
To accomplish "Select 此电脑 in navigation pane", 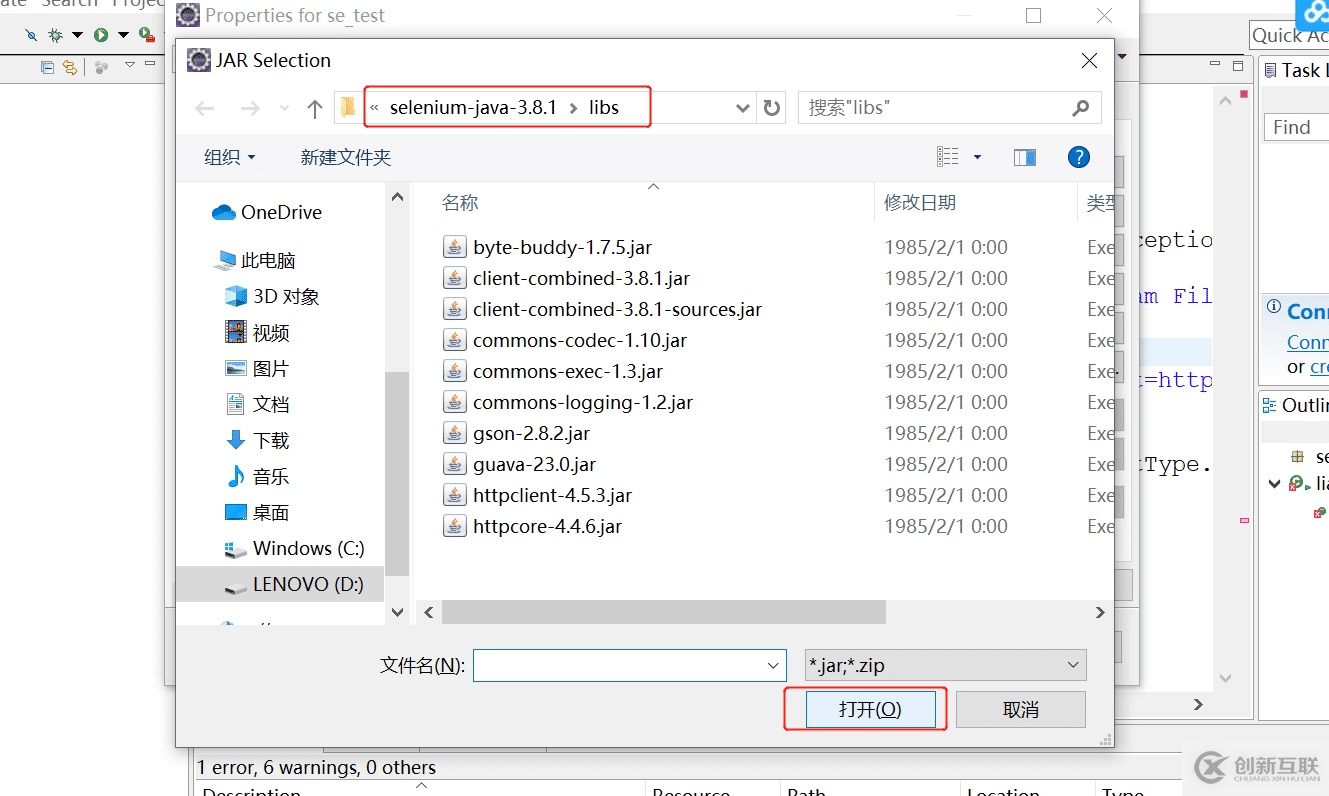I will pos(255,260).
